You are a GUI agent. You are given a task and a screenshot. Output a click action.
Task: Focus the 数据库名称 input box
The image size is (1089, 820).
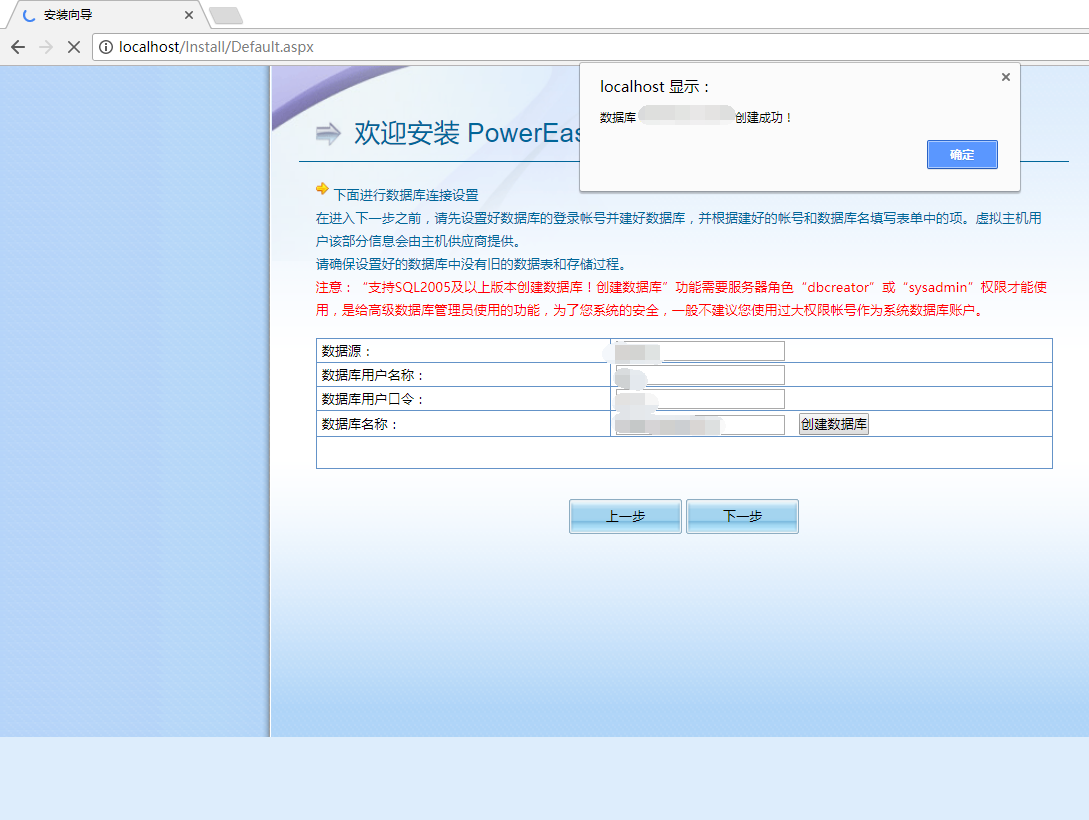(x=700, y=425)
